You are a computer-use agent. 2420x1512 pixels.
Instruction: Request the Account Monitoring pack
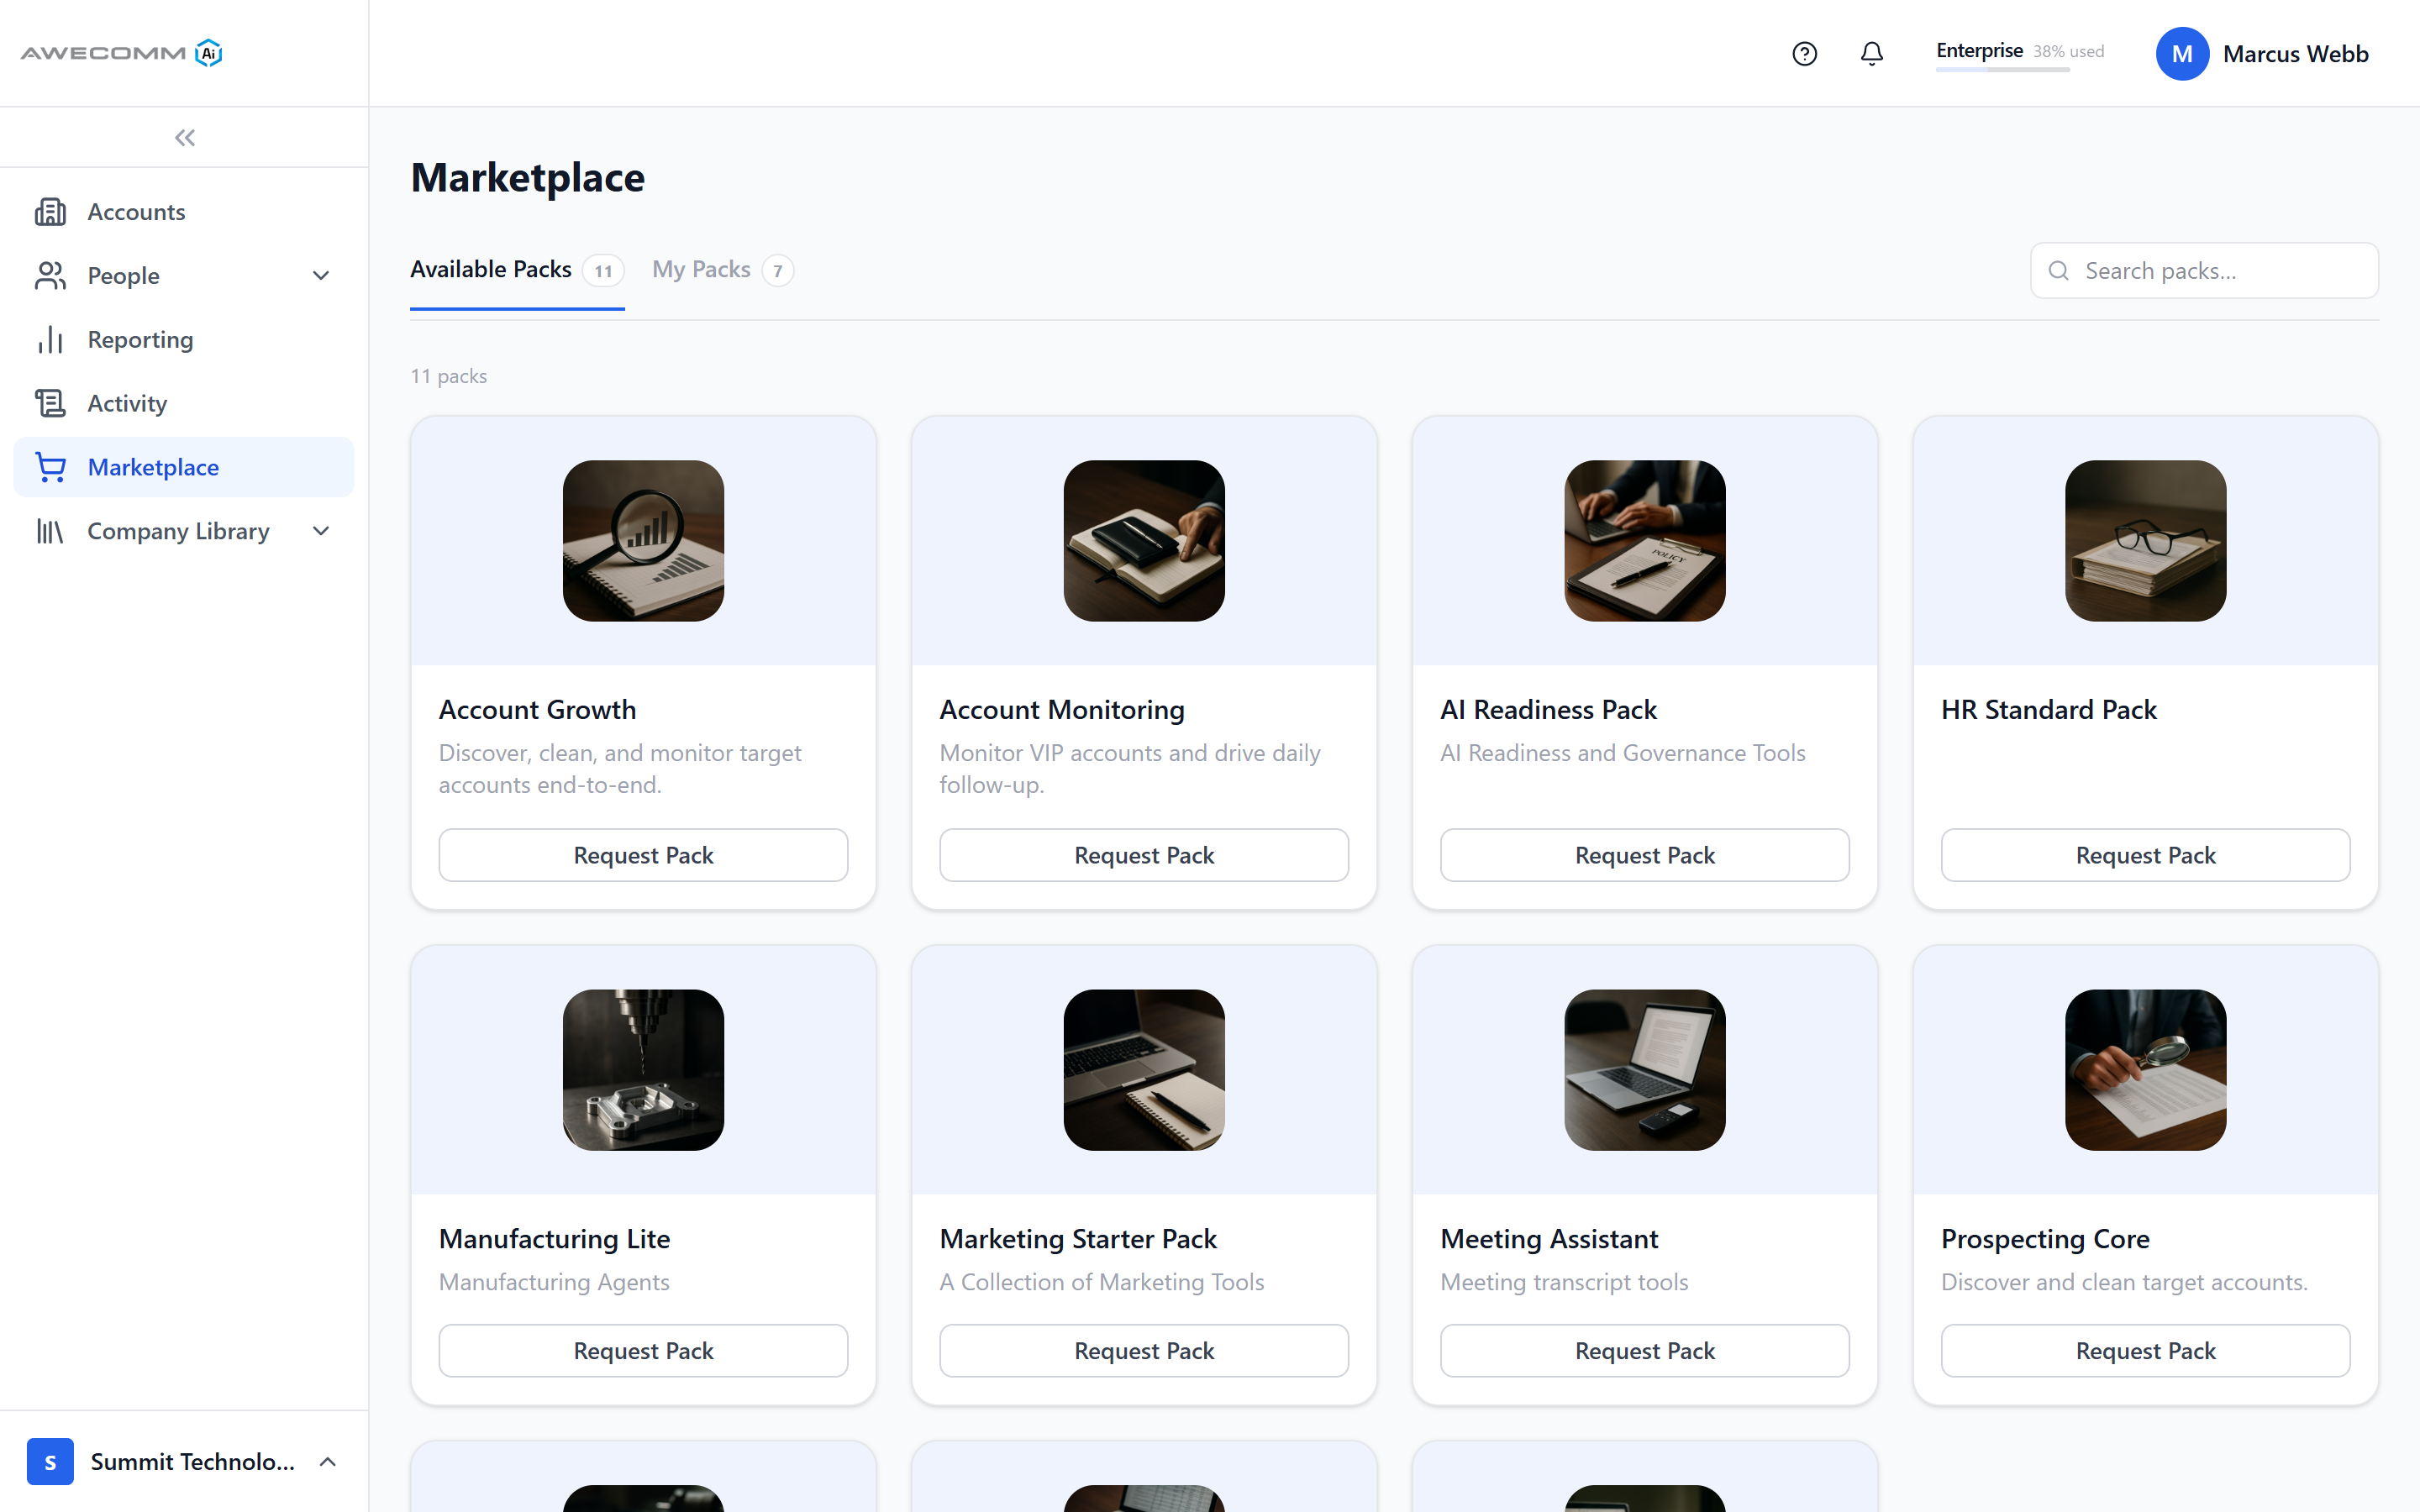(1144, 855)
